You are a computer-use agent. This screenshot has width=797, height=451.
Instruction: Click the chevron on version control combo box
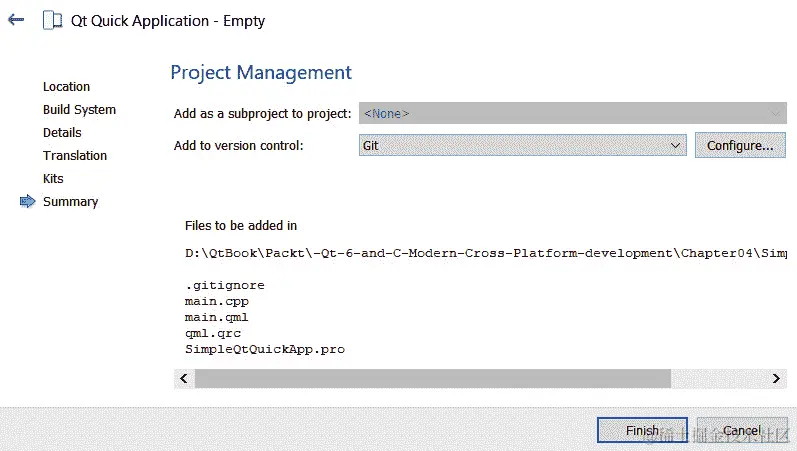pyautogui.click(x=675, y=145)
